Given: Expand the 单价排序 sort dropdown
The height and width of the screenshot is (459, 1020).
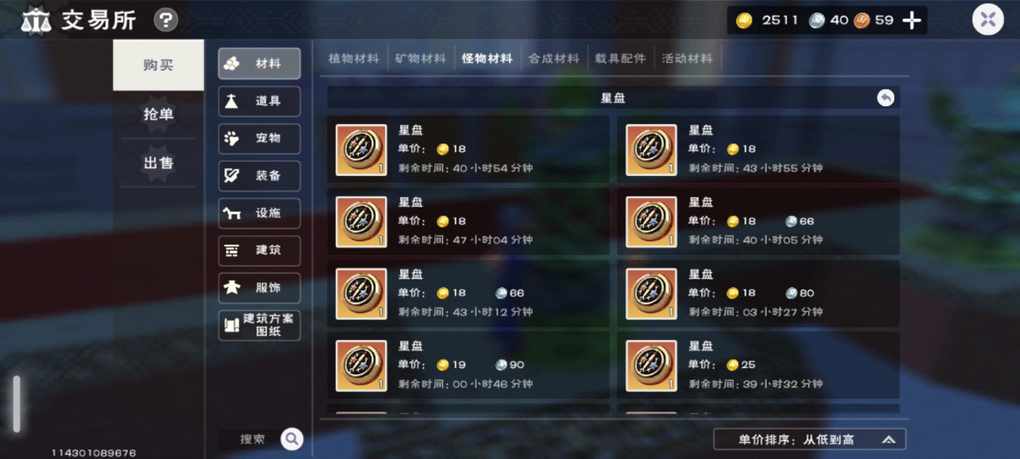Looking at the screenshot, I should click(x=809, y=439).
